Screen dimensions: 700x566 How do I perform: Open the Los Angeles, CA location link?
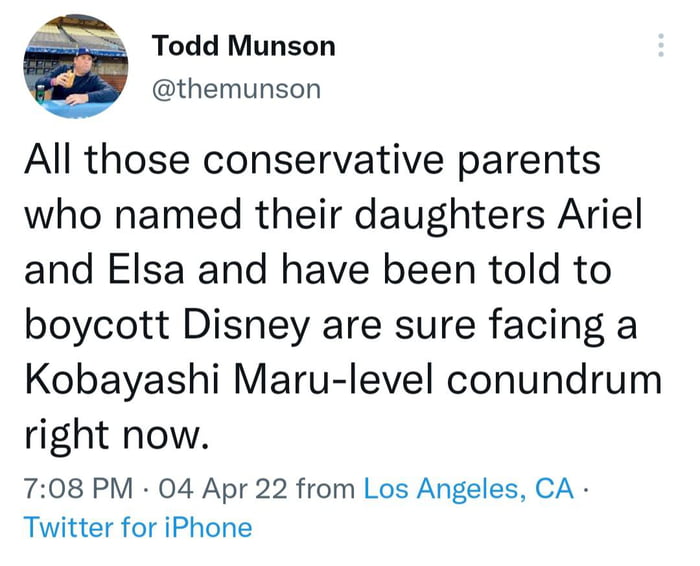point(468,489)
